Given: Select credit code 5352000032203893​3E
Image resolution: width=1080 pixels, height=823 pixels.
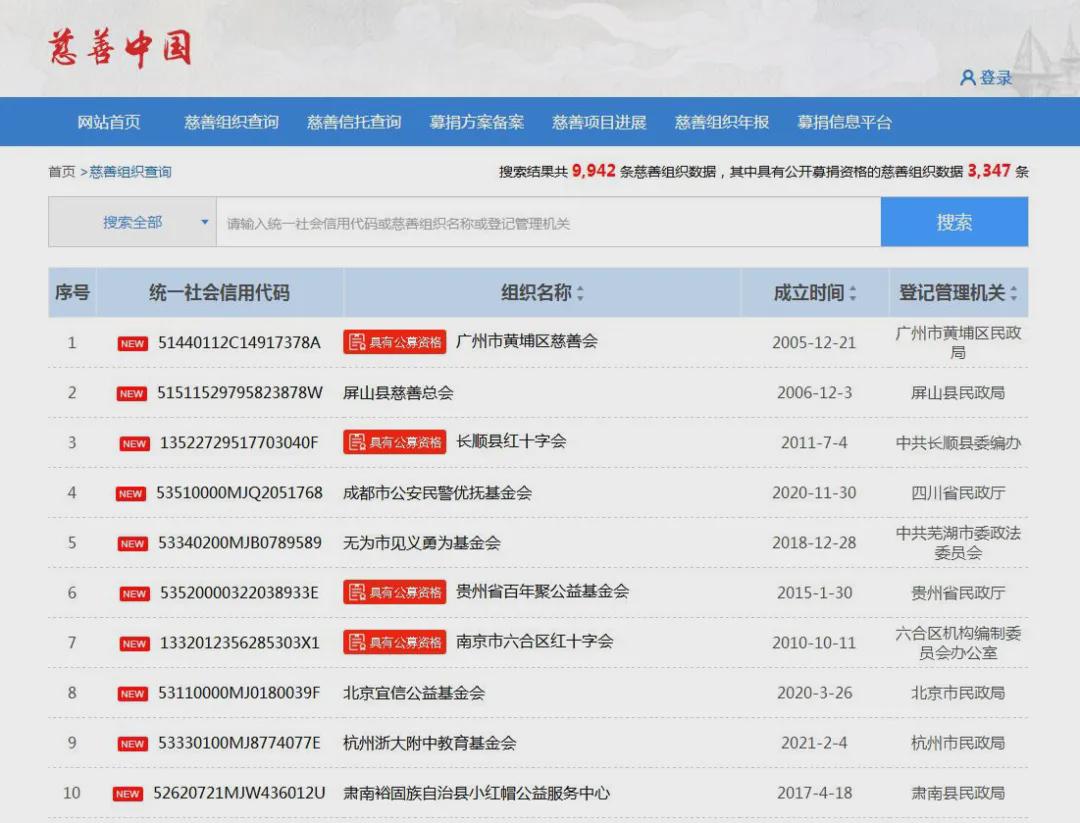Looking at the screenshot, I should (x=239, y=592).
